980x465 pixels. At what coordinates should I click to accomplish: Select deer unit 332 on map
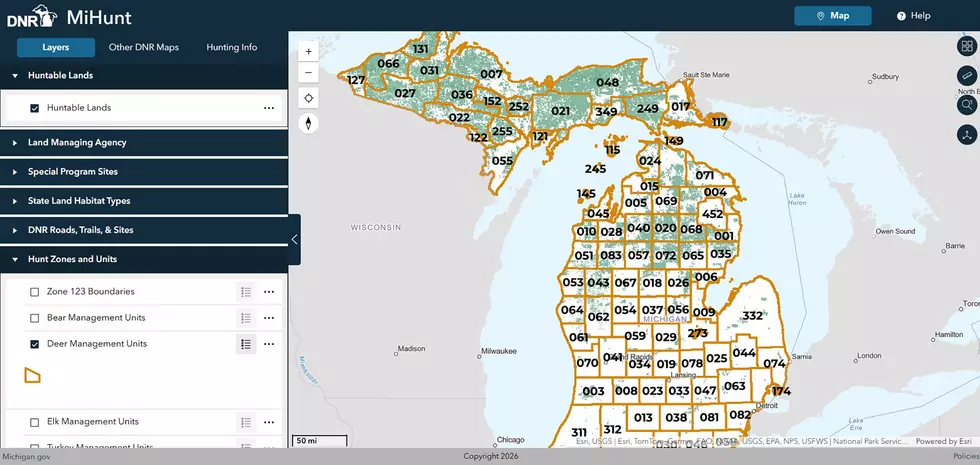point(752,316)
